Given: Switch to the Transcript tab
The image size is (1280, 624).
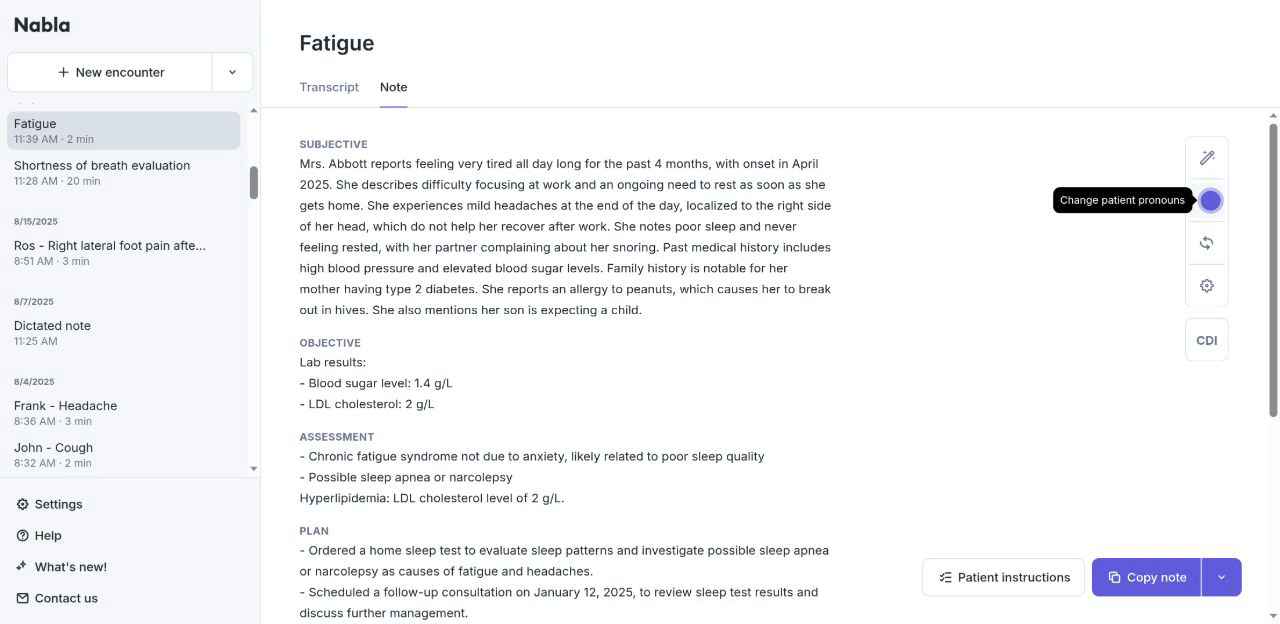Looking at the screenshot, I should (329, 87).
